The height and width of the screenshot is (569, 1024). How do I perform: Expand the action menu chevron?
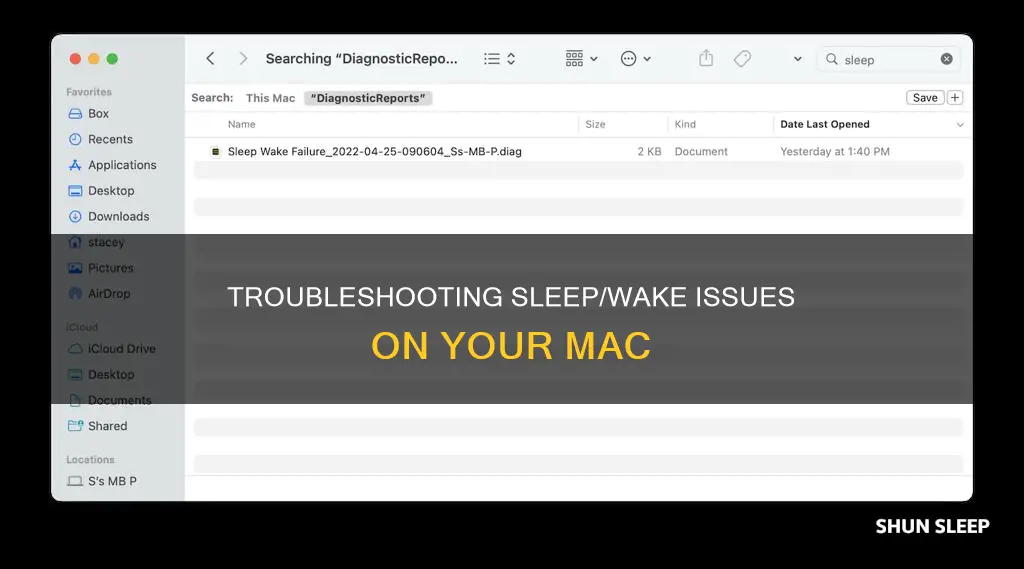pos(647,59)
